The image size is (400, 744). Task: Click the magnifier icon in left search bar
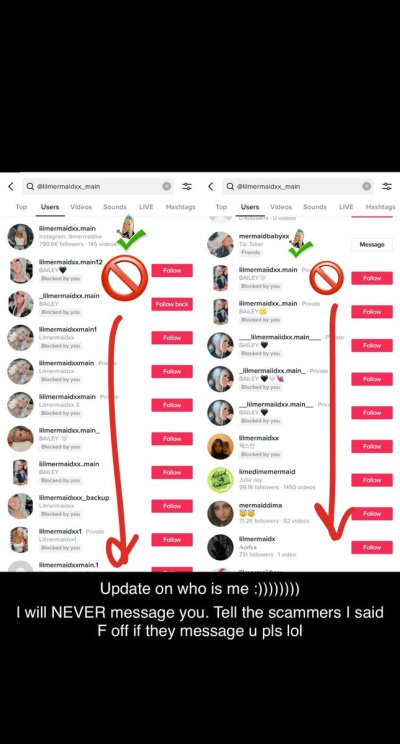[30, 186]
